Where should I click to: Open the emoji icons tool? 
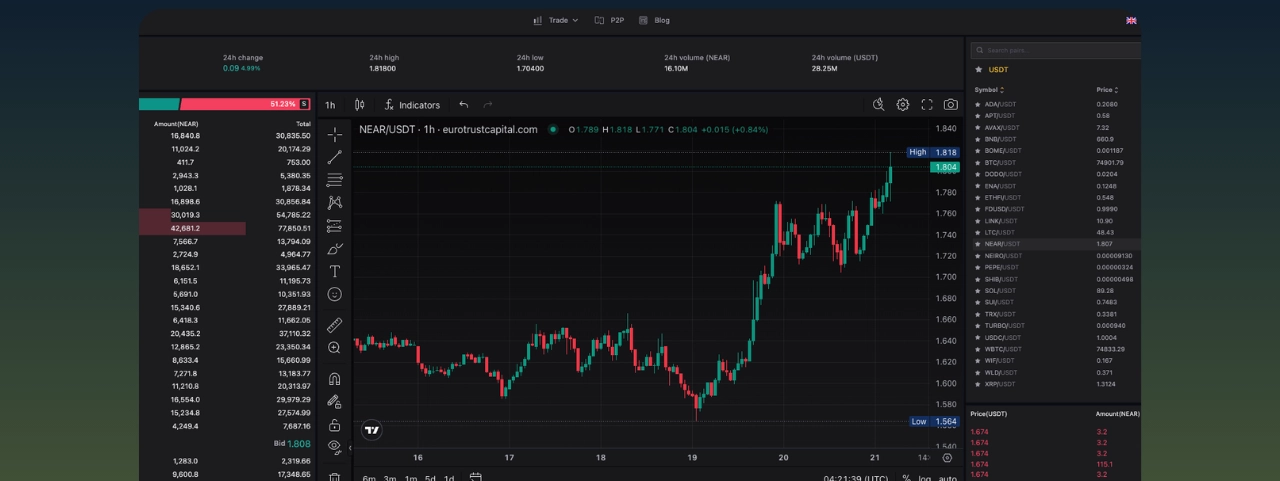335,294
